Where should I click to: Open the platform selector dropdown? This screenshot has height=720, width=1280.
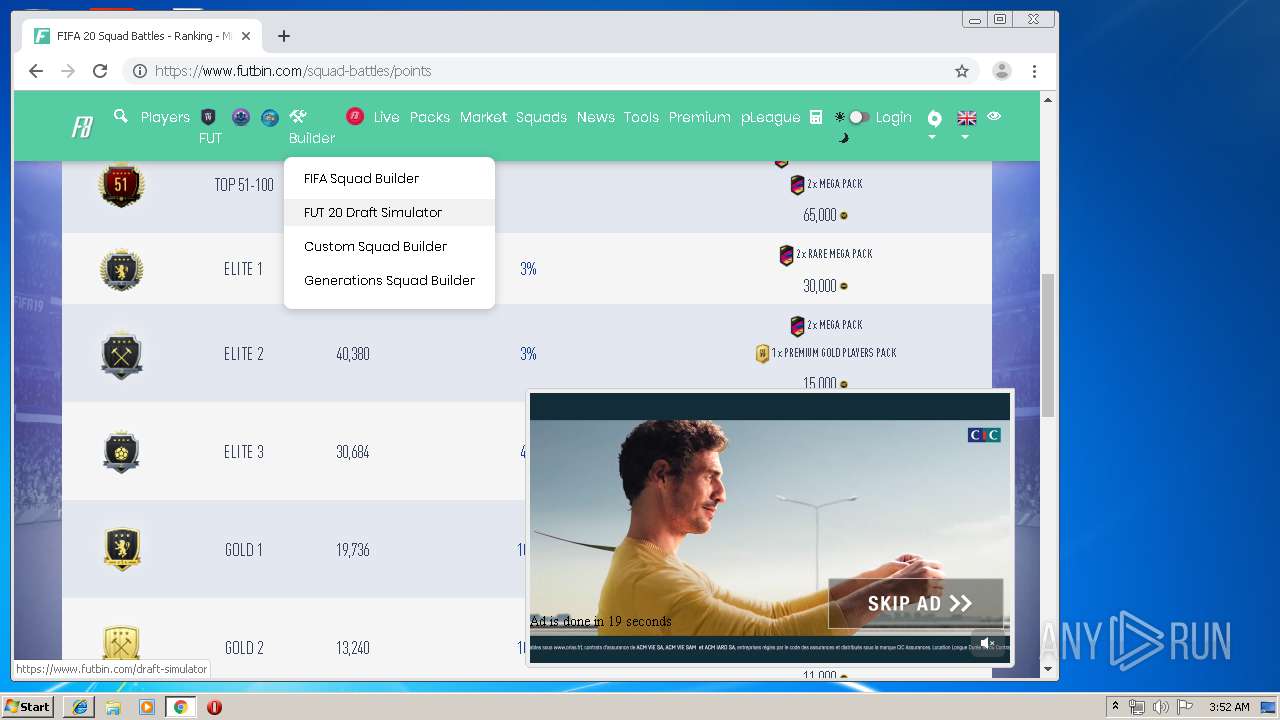[x=934, y=123]
